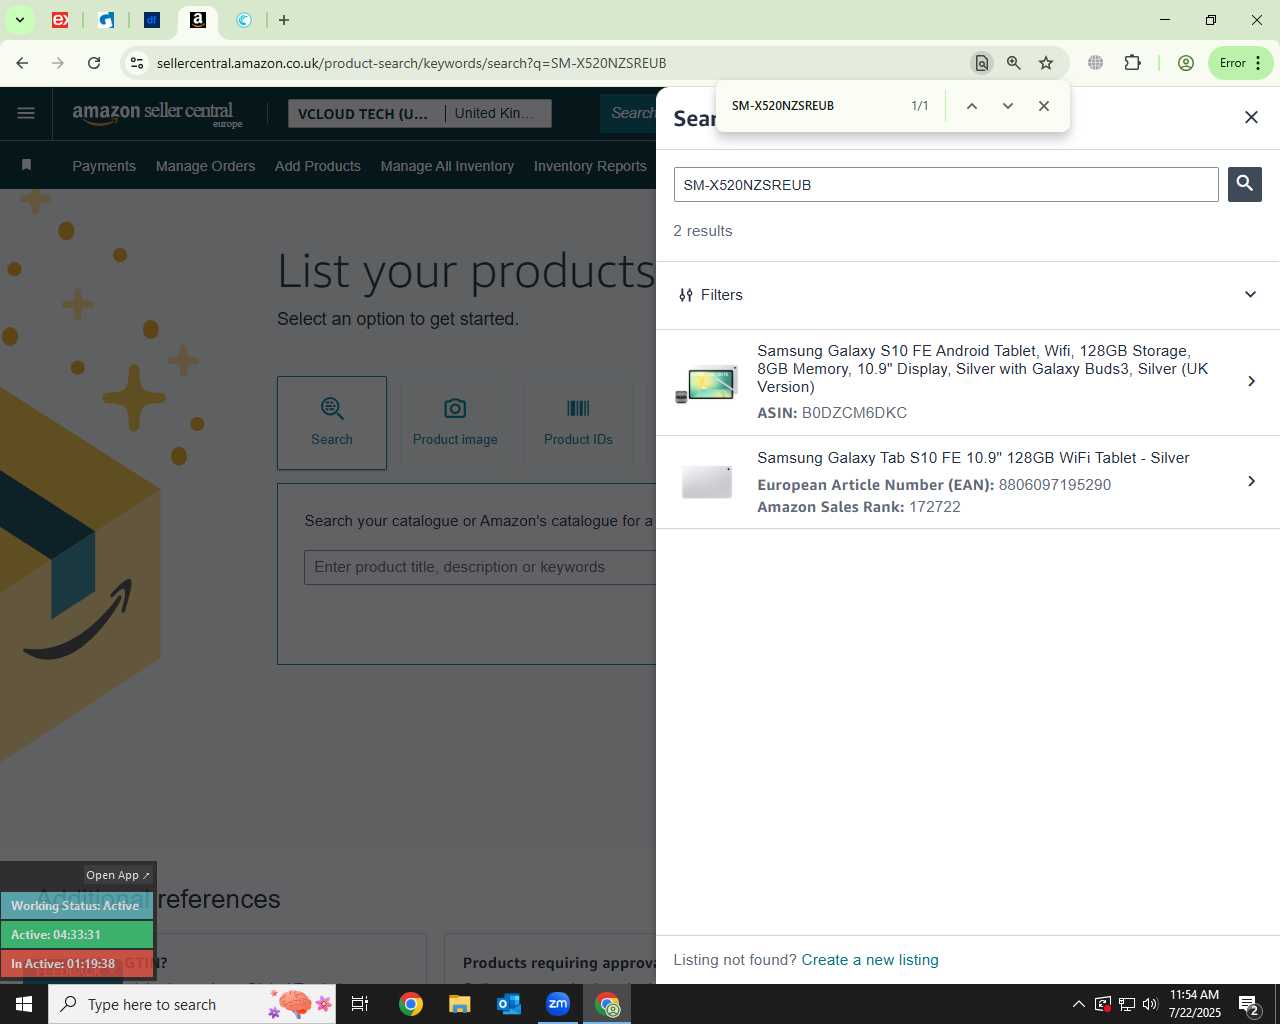Open the taskbar clock showing 11:54 AM
Screen dimensions: 1280x1024
coord(1194,1004)
